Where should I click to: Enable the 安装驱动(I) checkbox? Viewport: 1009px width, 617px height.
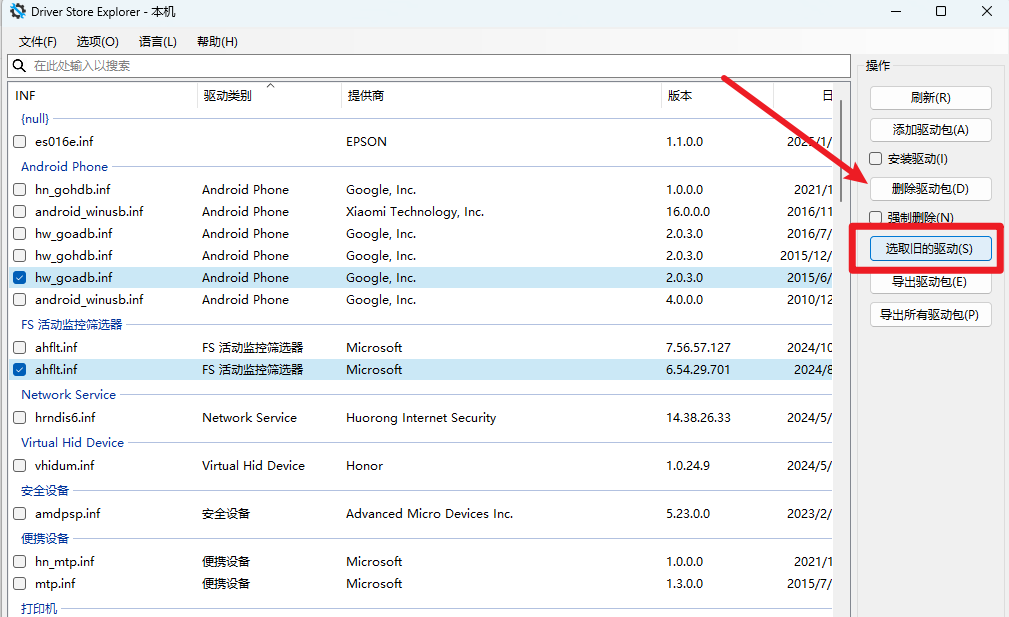(x=876, y=159)
